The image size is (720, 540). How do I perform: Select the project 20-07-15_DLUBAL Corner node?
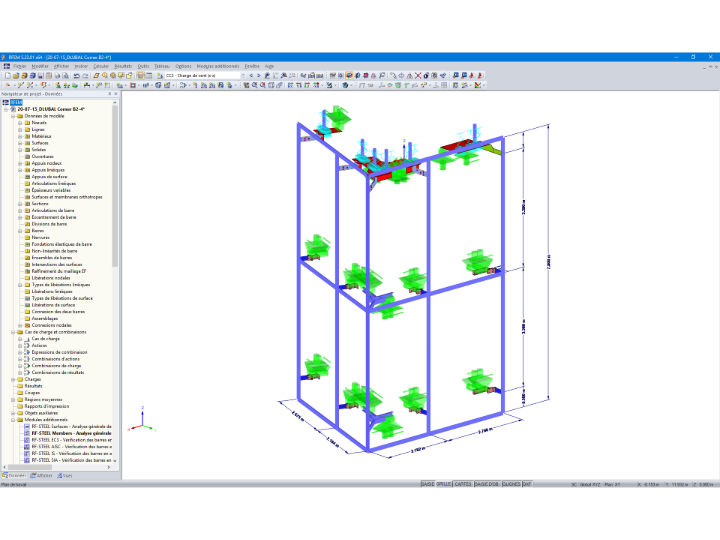click(x=51, y=109)
